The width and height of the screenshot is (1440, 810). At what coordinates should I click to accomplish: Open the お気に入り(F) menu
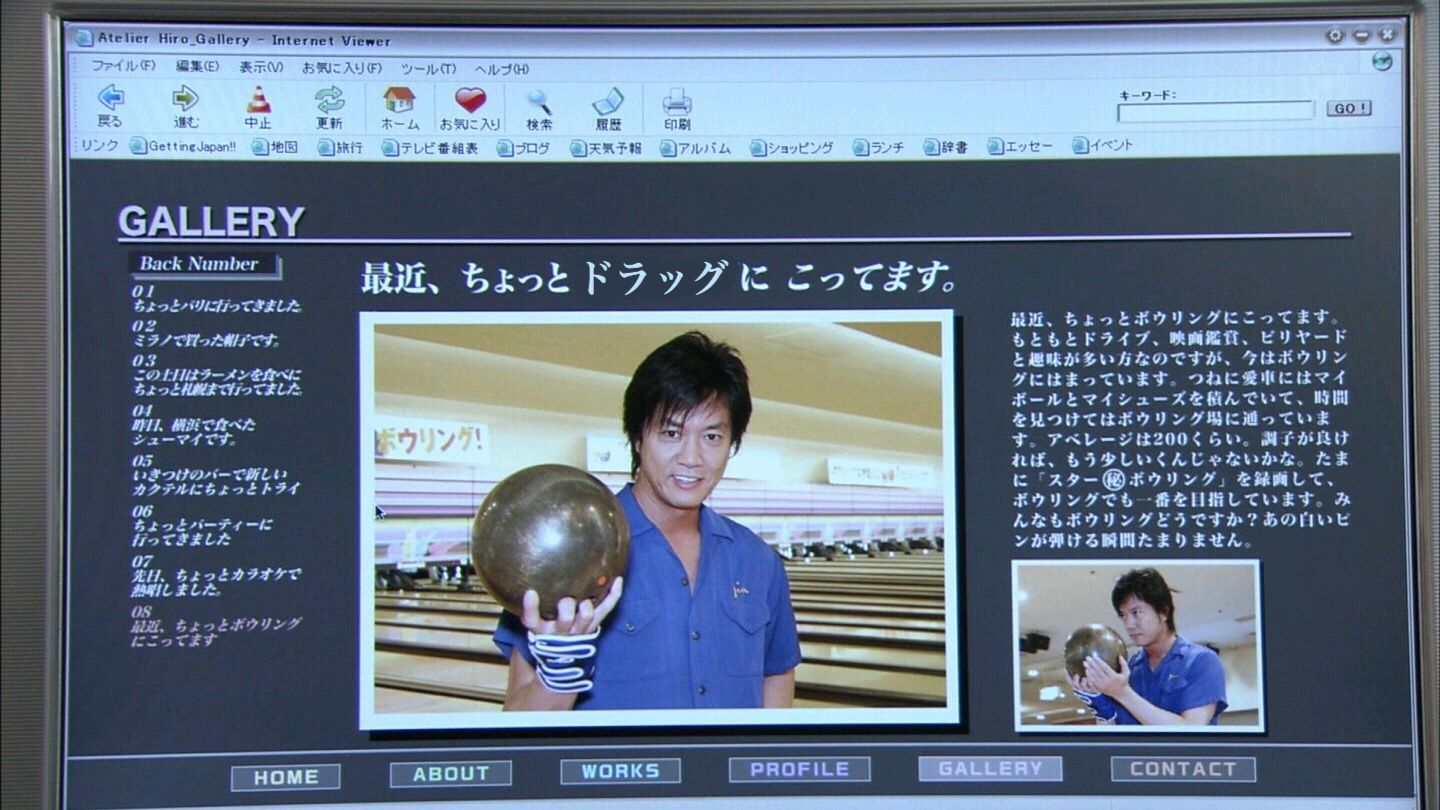[342, 68]
